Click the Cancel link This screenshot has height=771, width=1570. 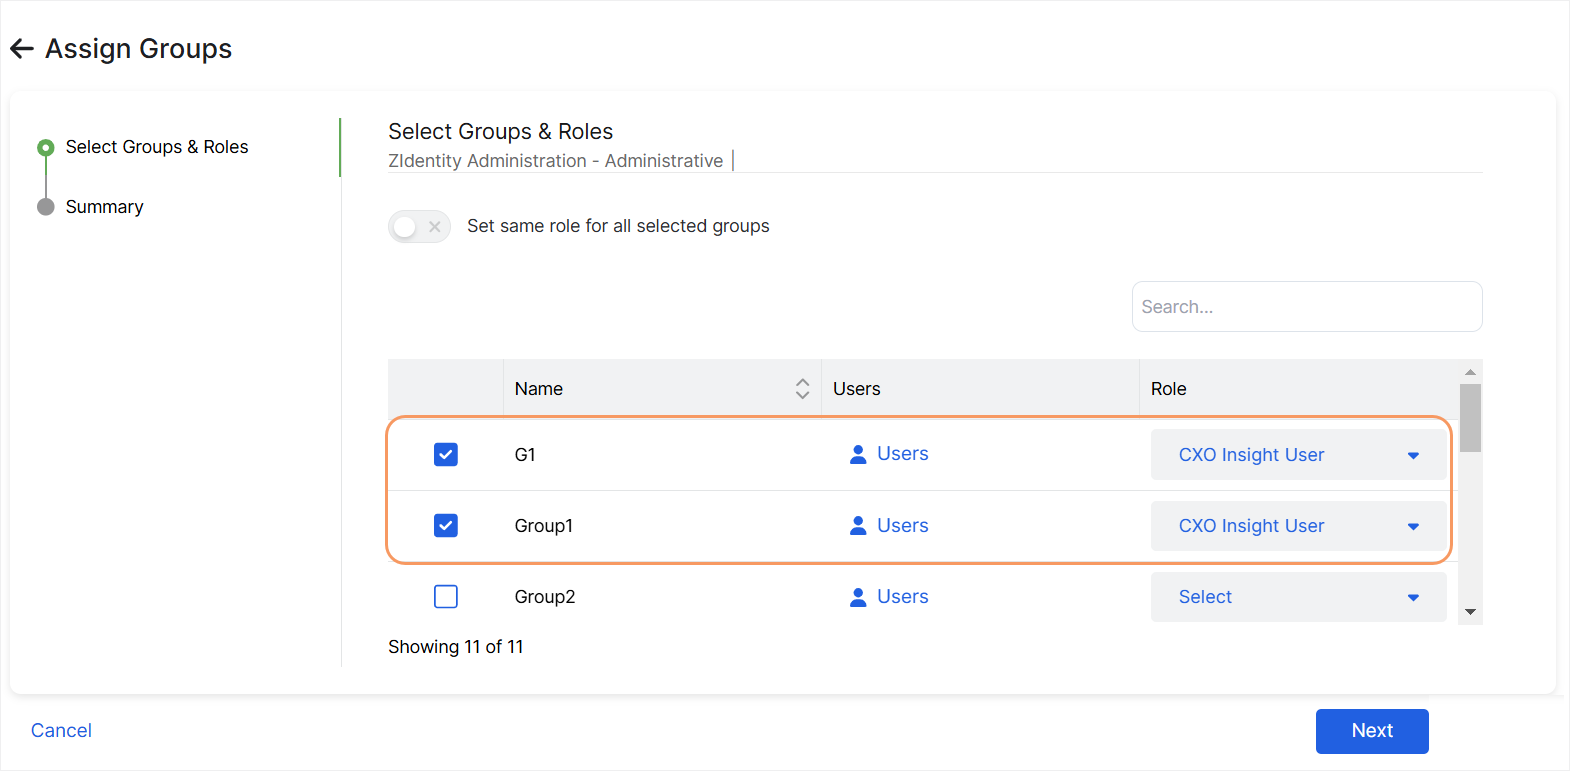coord(61,731)
